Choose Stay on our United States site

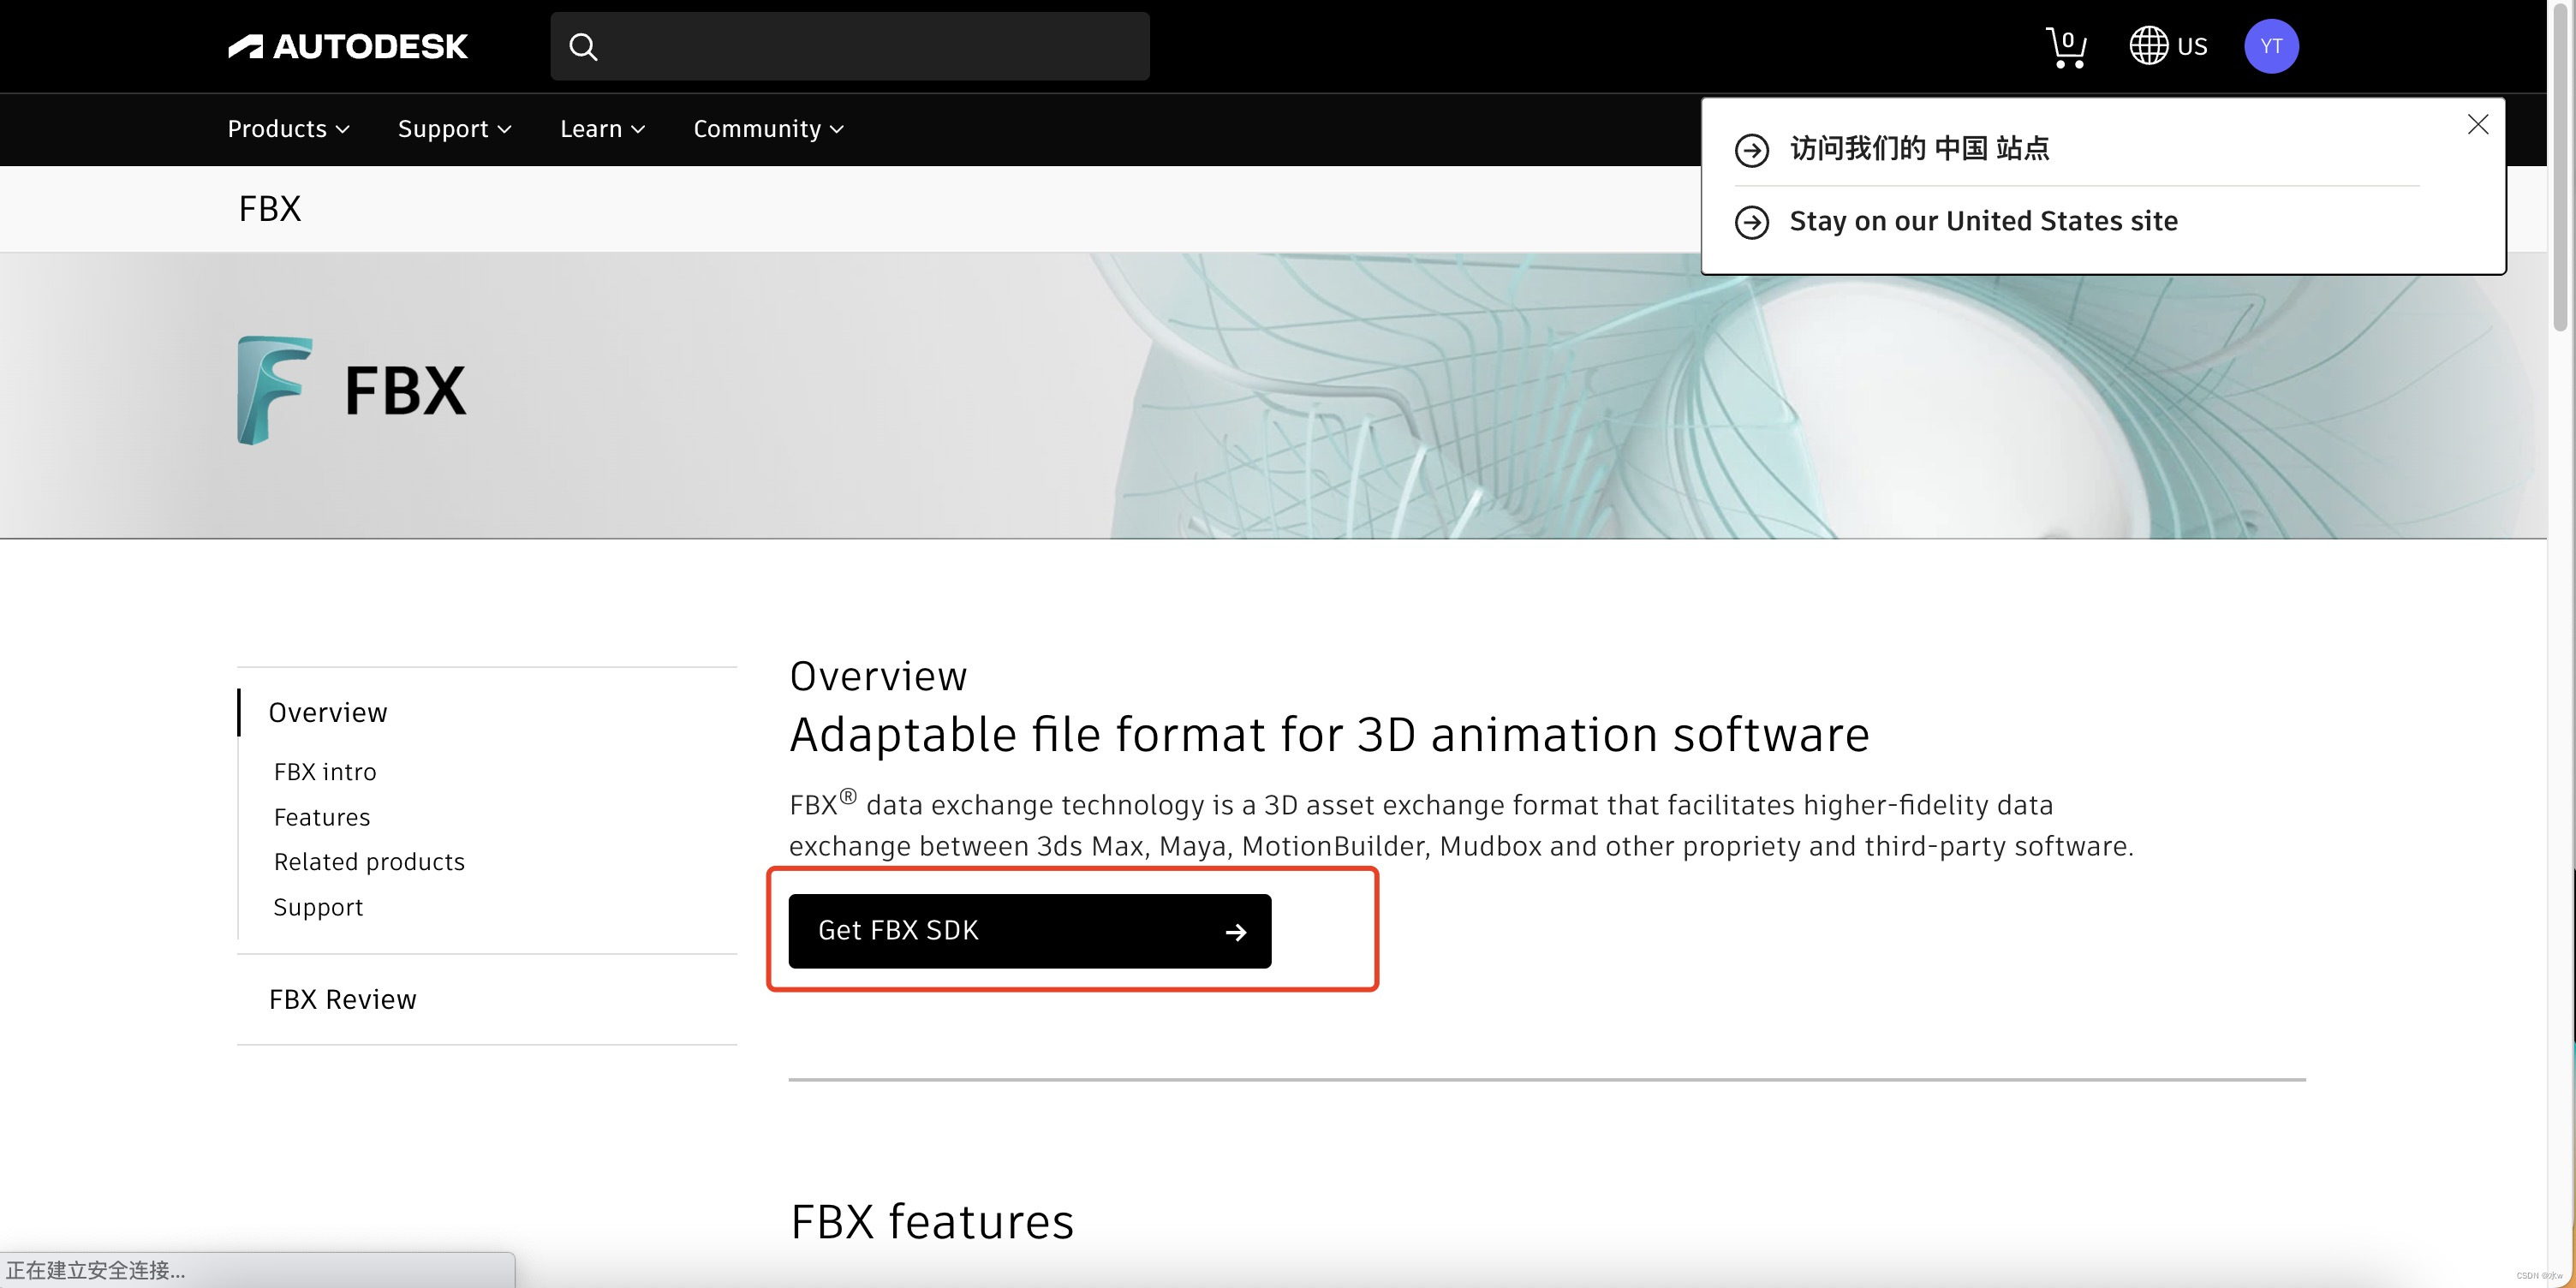(1982, 221)
